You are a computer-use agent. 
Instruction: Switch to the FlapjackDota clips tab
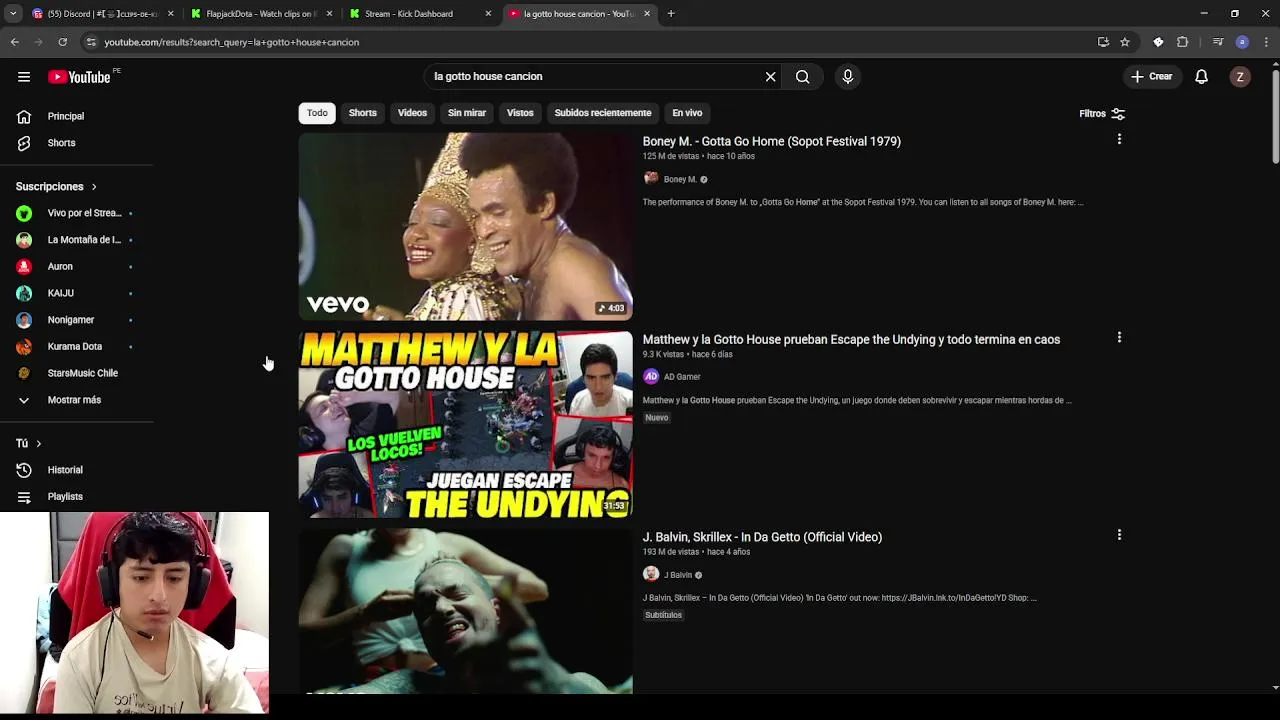pyautogui.click(x=260, y=14)
